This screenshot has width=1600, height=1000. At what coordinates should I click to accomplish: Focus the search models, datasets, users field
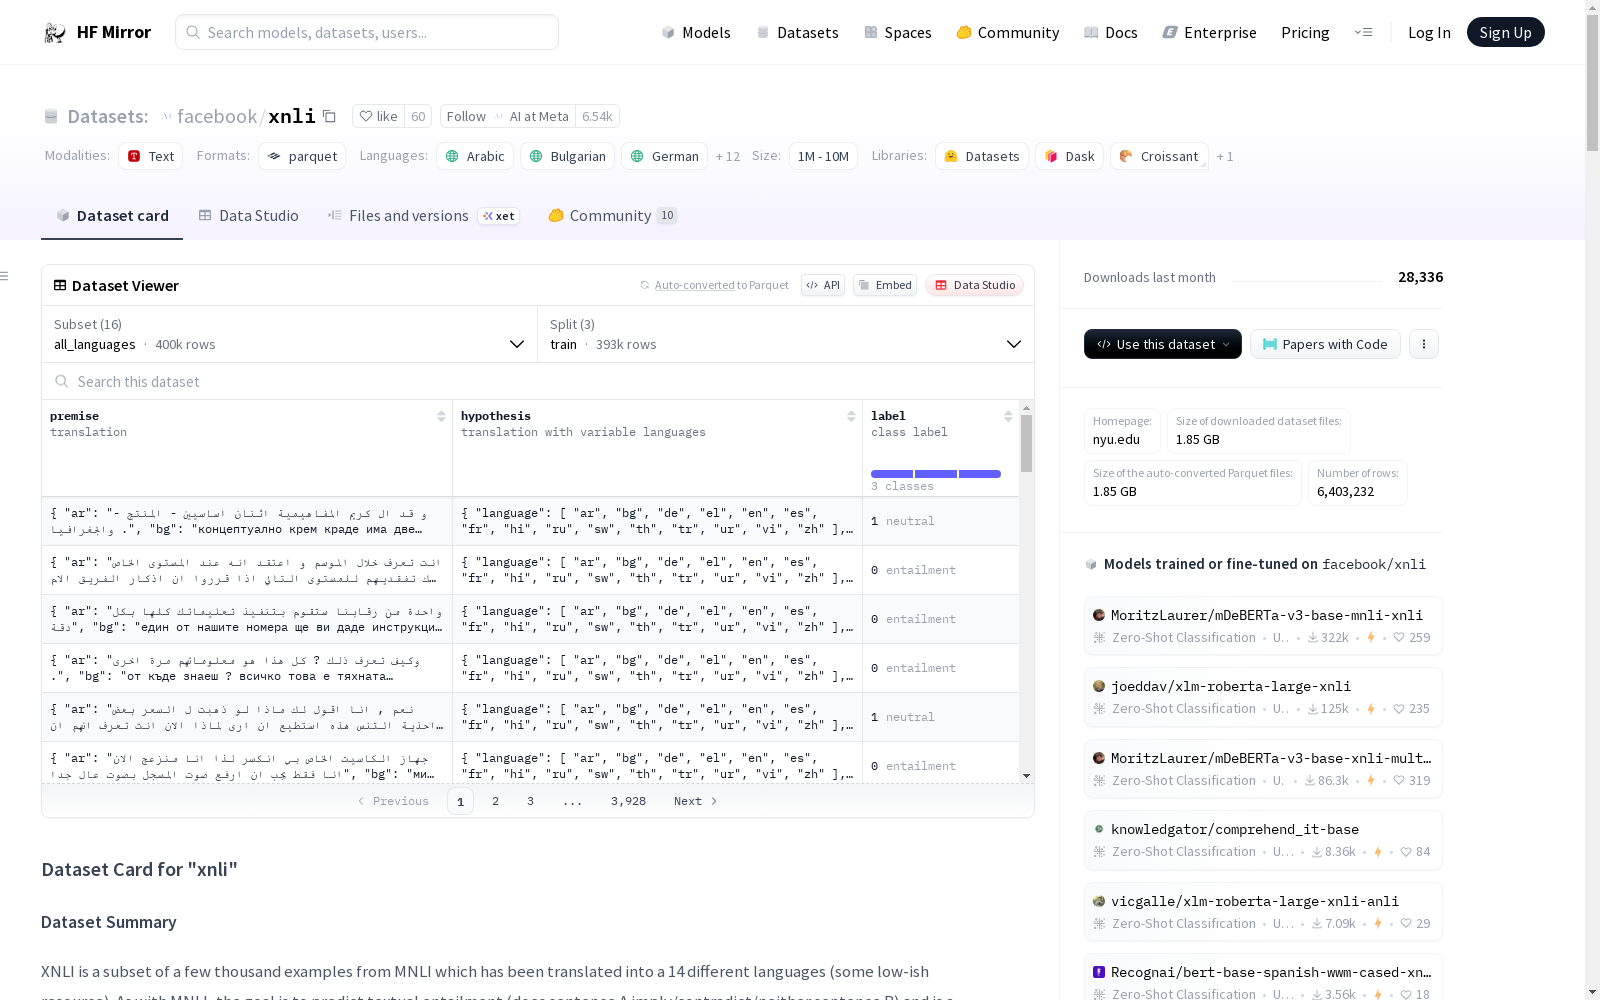pos(367,32)
